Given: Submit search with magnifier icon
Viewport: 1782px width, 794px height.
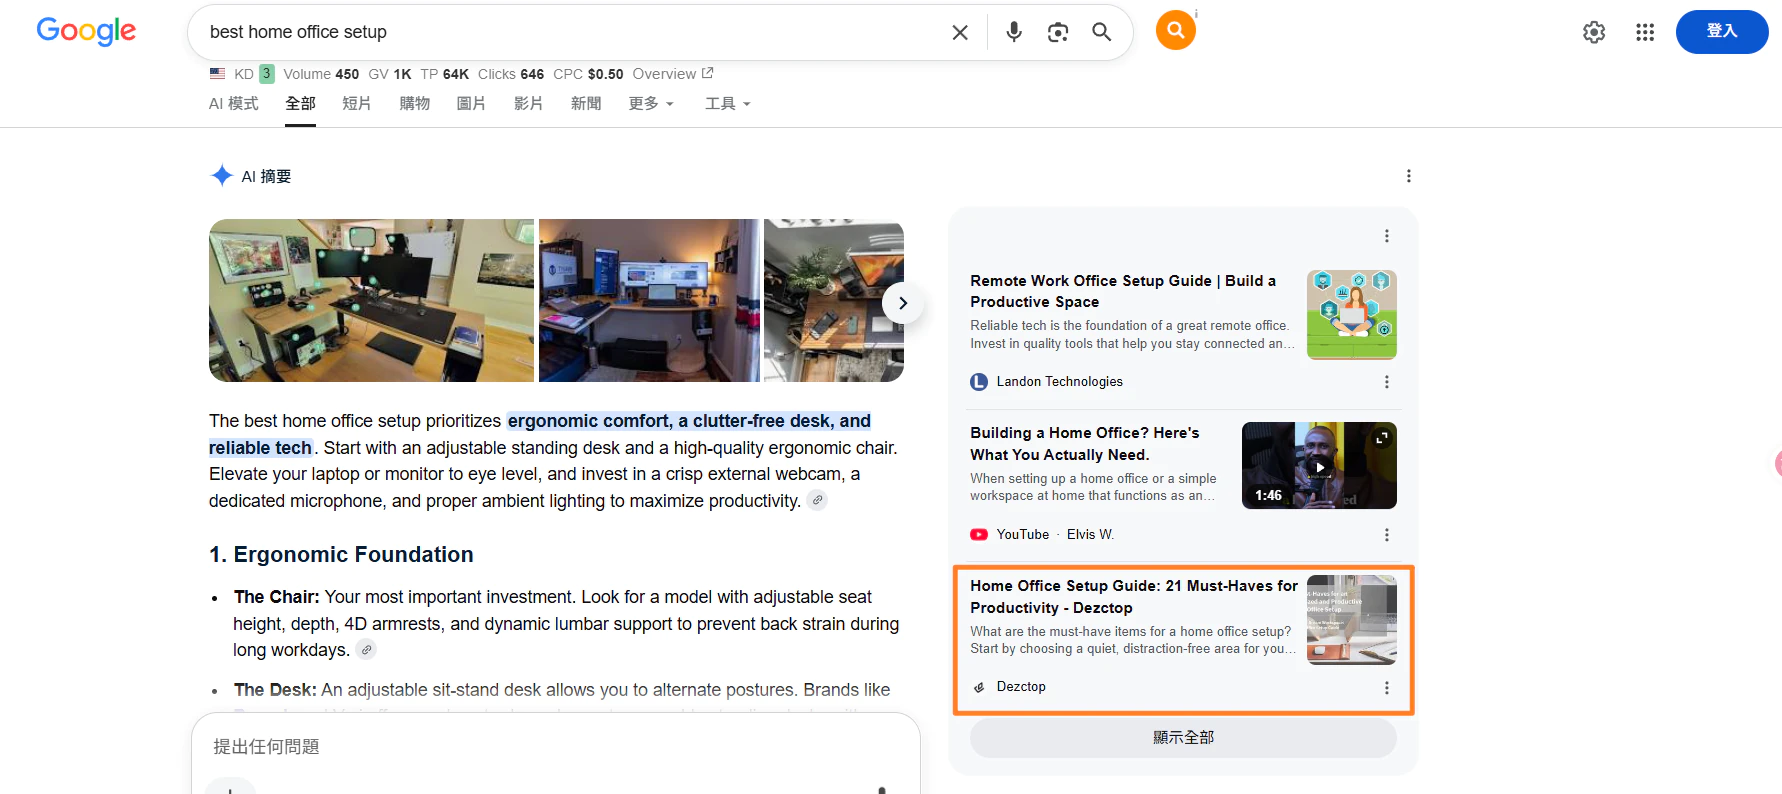Looking at the screenshot, I should pos(1102,32).
